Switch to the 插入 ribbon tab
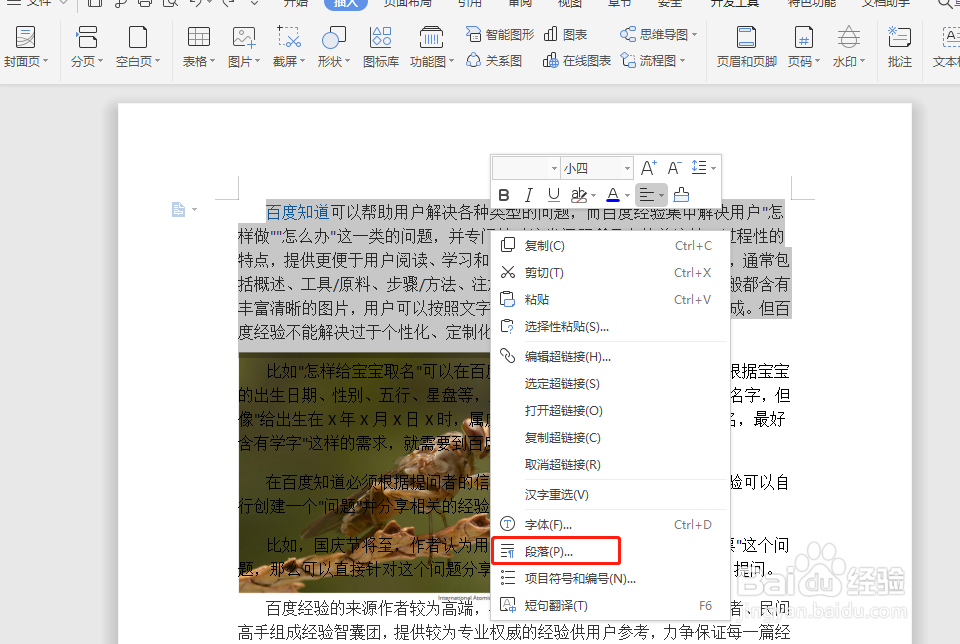Image resolution: width=960 pixels, height=644 pixels. point(345,4)
